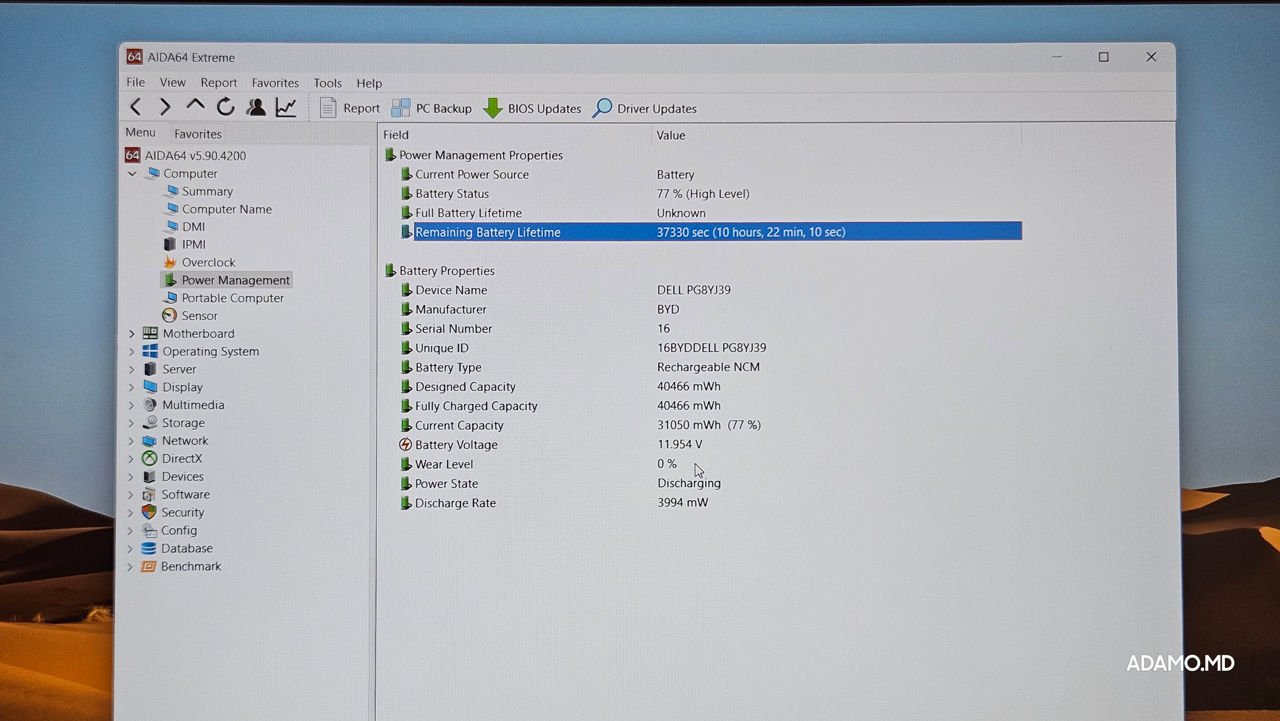Viewport: 1280px width, 721px height.
Task: Click the Config tree icon
Action: click(x=149, y=530)
